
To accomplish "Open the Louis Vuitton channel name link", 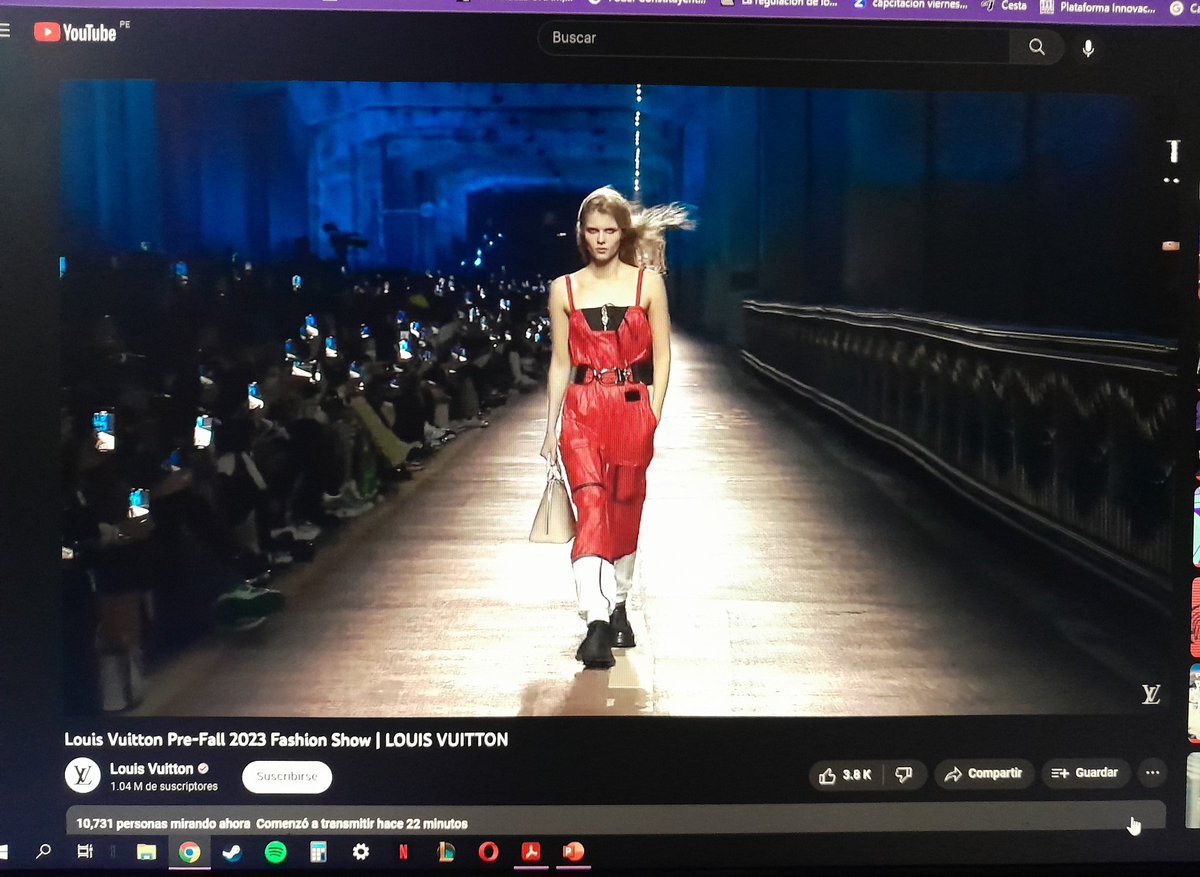I will (x=152, y=768).
